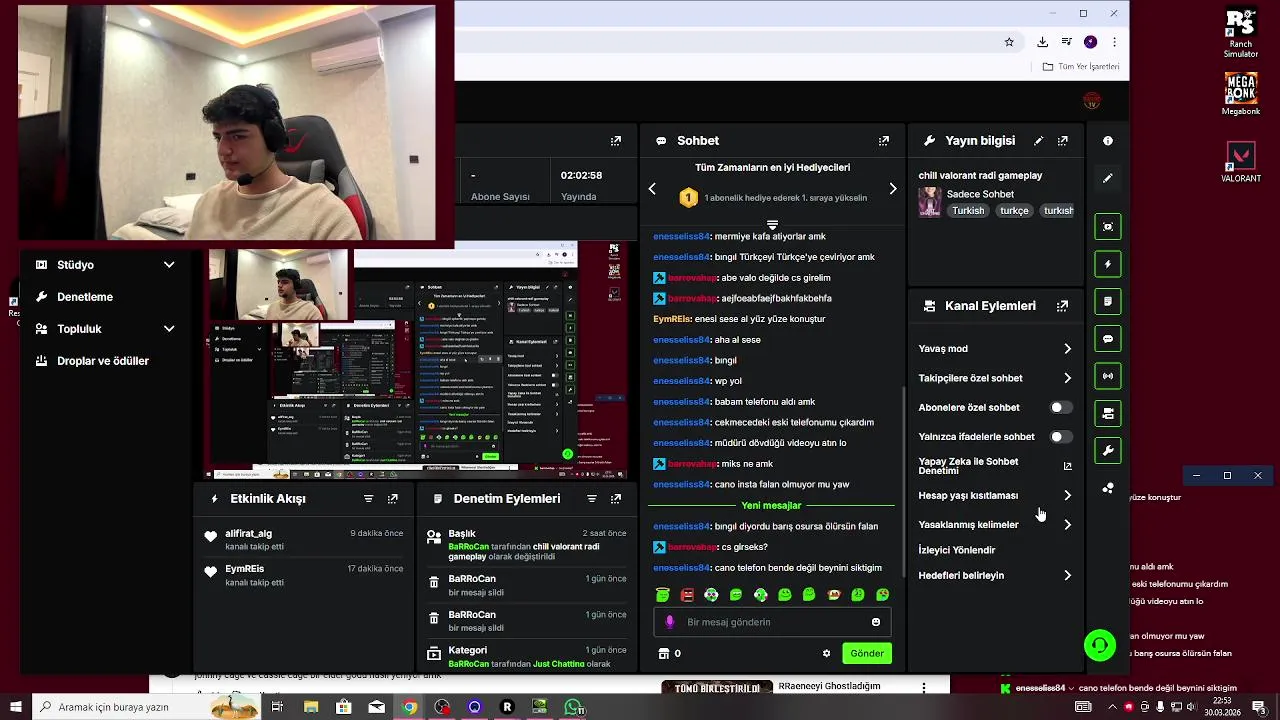Screen dimensions: 1280x720
Task: Open the share nodes icon in right sidebar
Action: click(1108, 488)
